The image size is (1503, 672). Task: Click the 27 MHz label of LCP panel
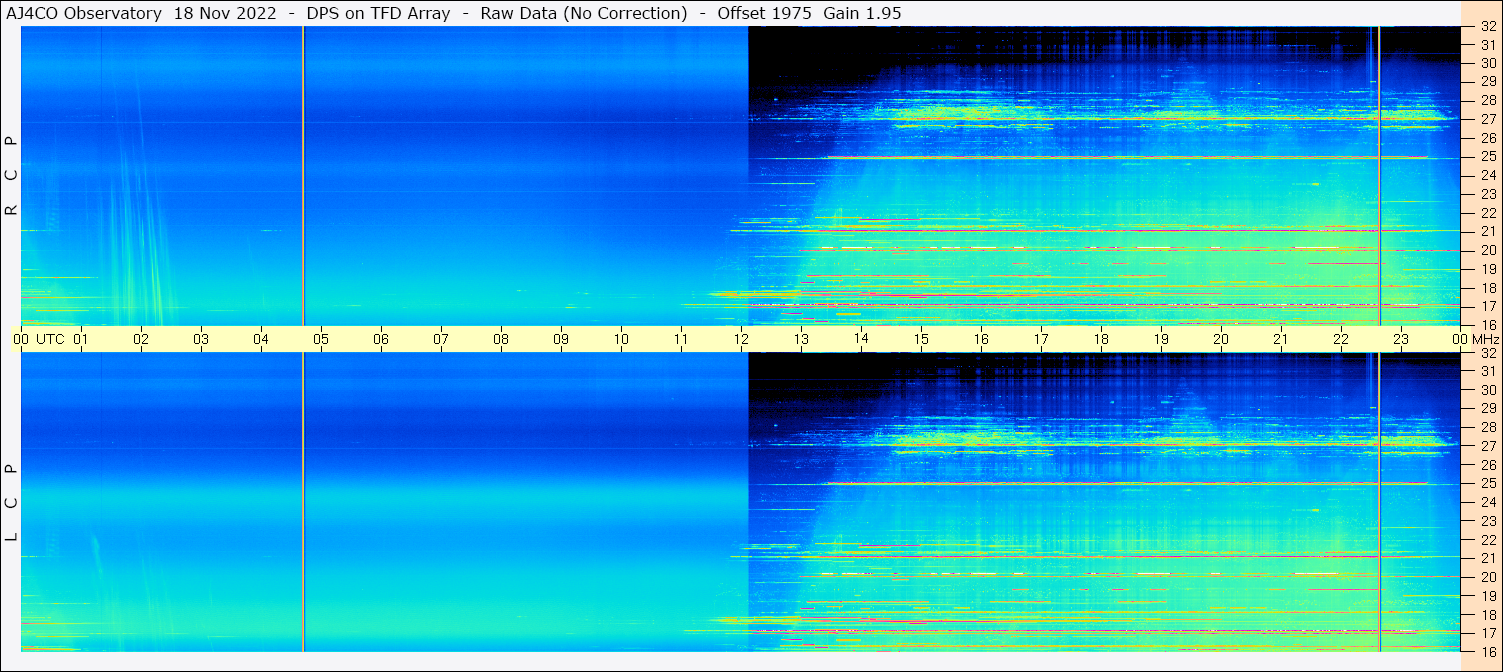(1488, 446)
